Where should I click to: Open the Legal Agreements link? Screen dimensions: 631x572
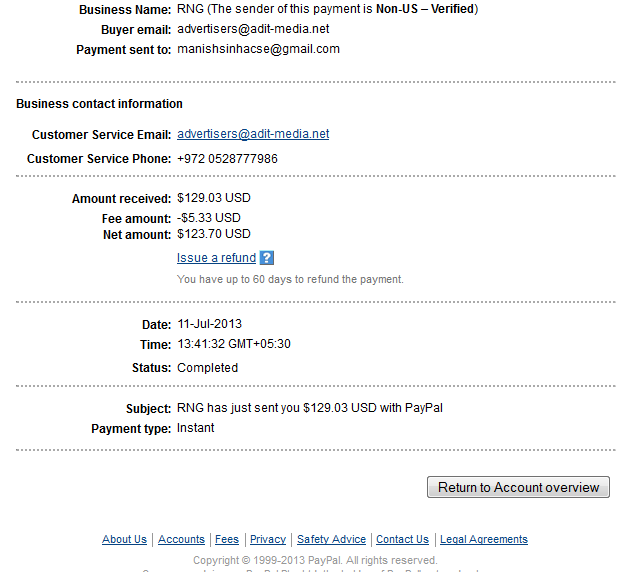point(484,539)
